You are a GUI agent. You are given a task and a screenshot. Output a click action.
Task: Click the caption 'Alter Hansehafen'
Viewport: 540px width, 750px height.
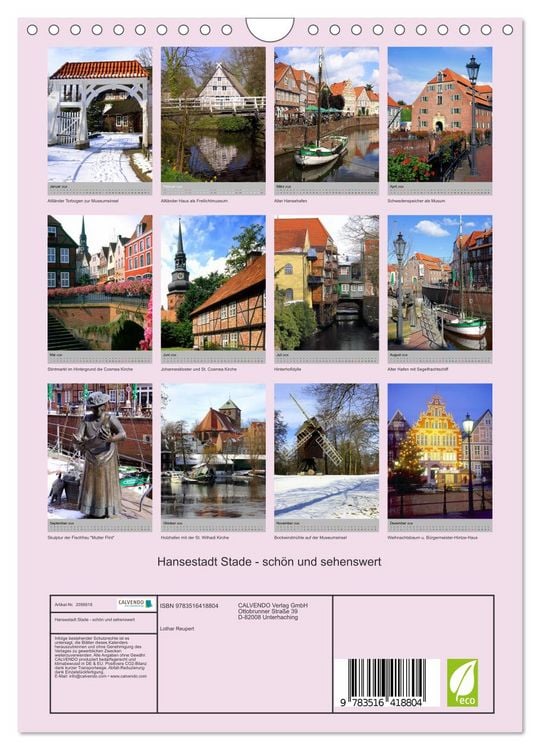point(290,201)
